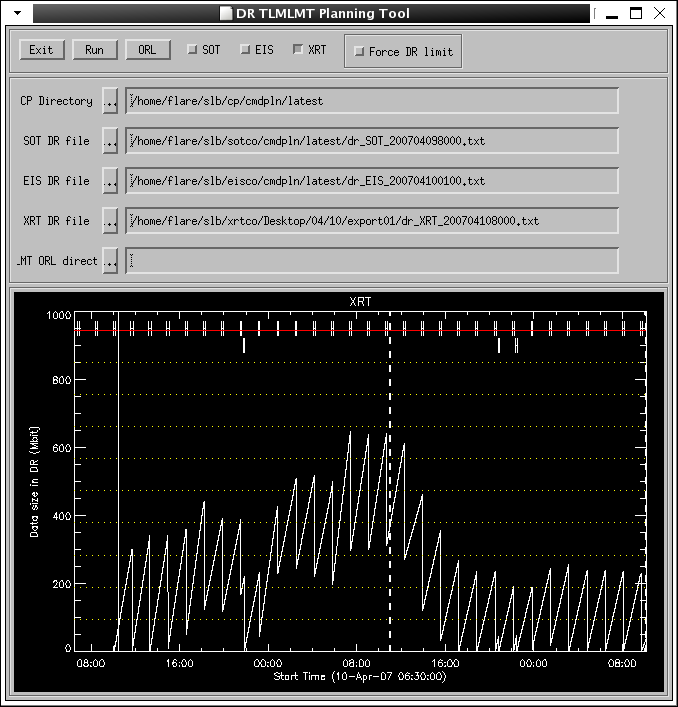Toggle the XRT checkbox

click(x=298, y=50)
